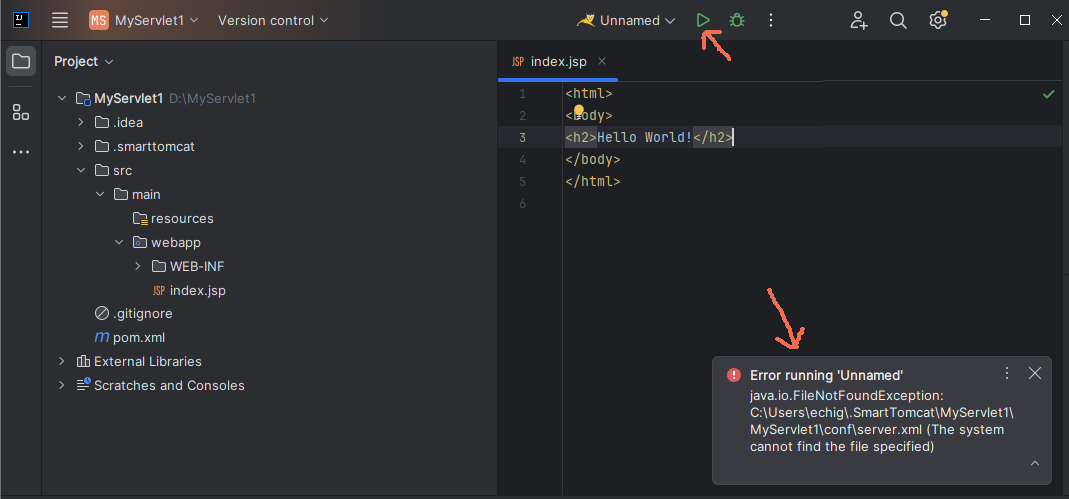This screenshot has height=499, width=1069.
Task: Collapse the webapp folder
Action: (118, 243)
